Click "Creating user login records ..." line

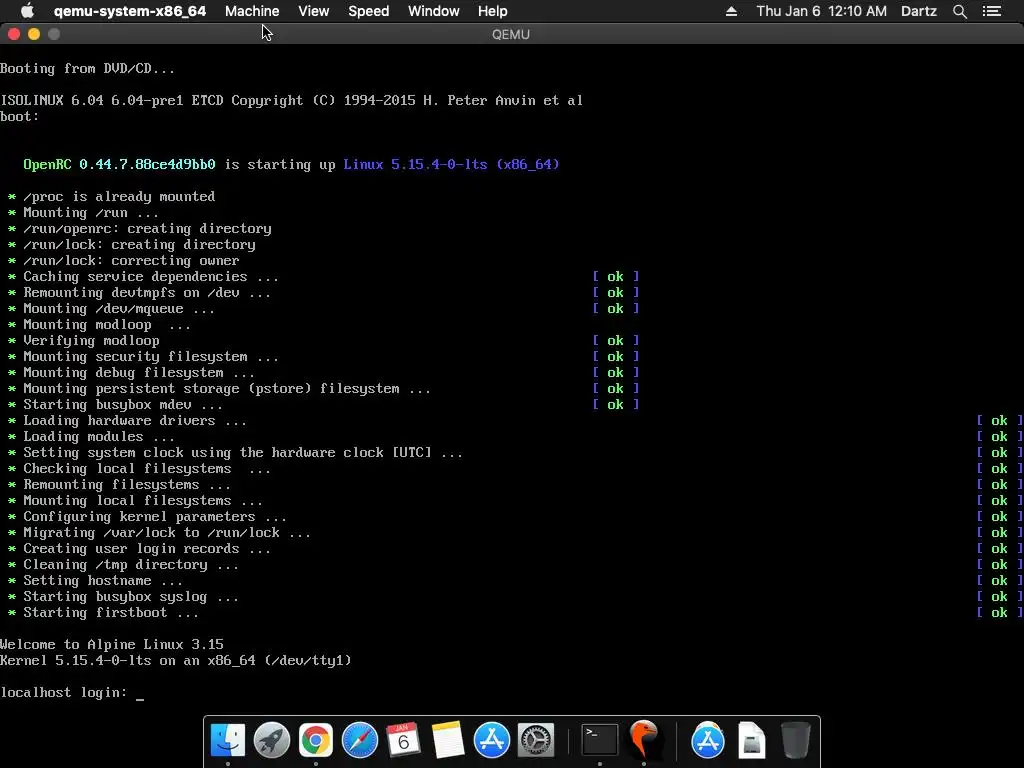click(147, 549)
